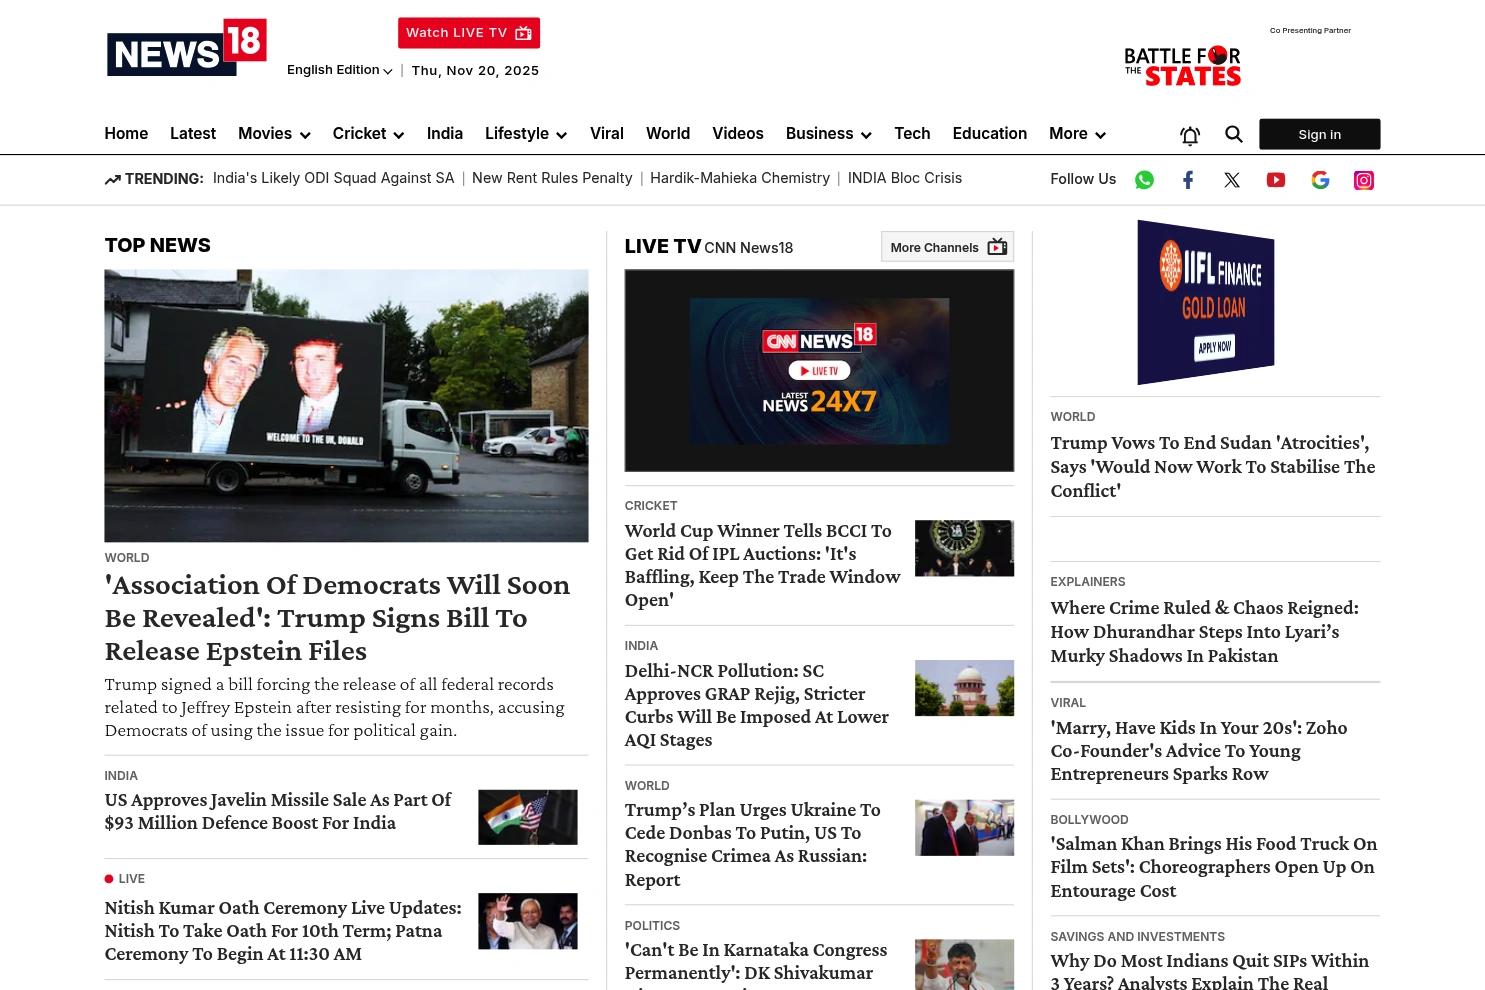Open the Salman Khan food truck headline
Viewport: 1485px width, 990px height.
click(x=1213, y=867)
